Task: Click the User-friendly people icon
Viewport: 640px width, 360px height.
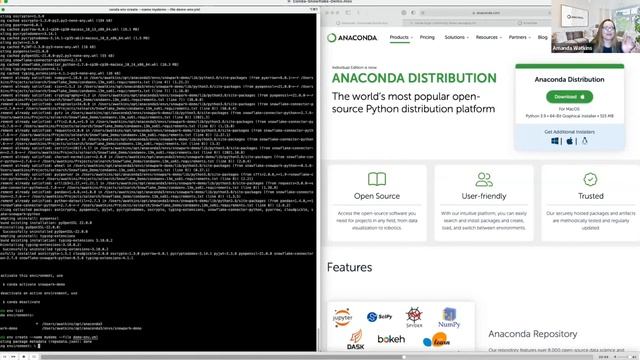Action: click(484, 179)
